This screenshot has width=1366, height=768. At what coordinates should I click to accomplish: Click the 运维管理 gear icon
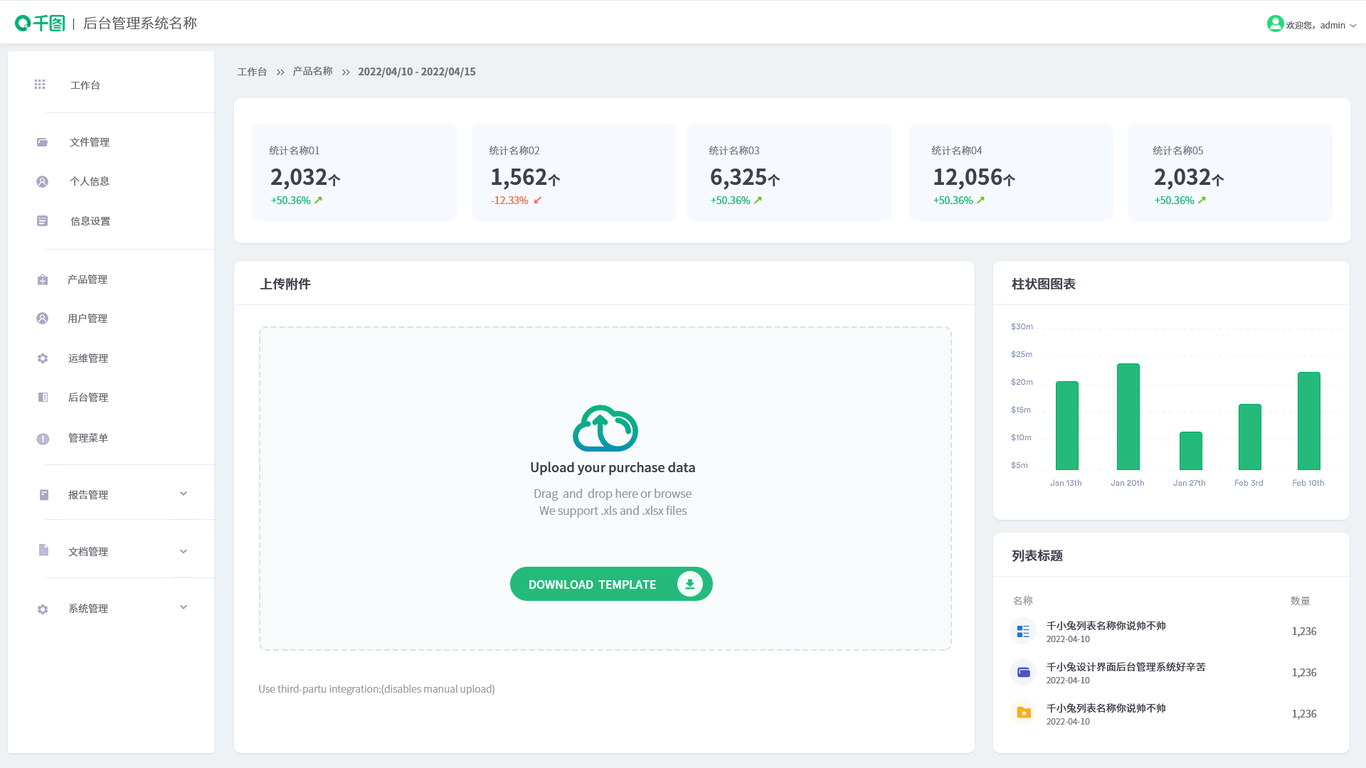[42, 358]
